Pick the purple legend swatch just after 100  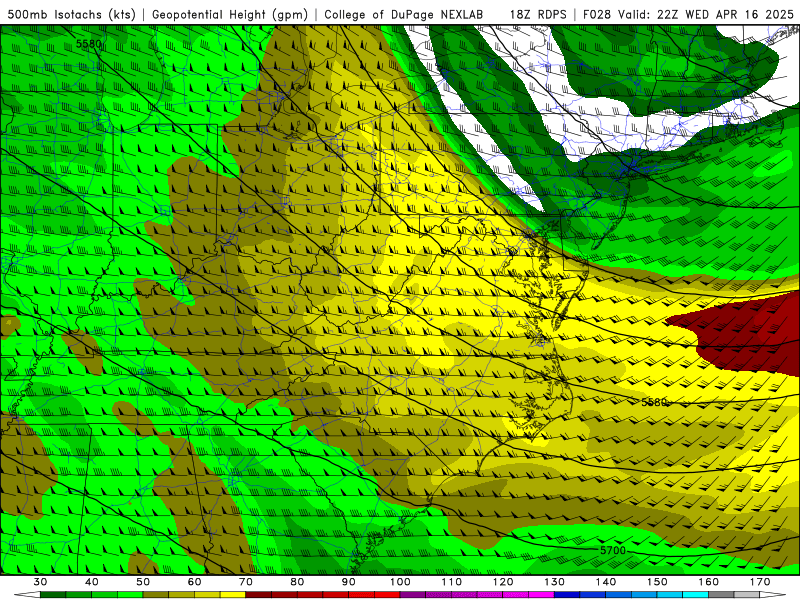pyautogui.click(x=413, y=595)
